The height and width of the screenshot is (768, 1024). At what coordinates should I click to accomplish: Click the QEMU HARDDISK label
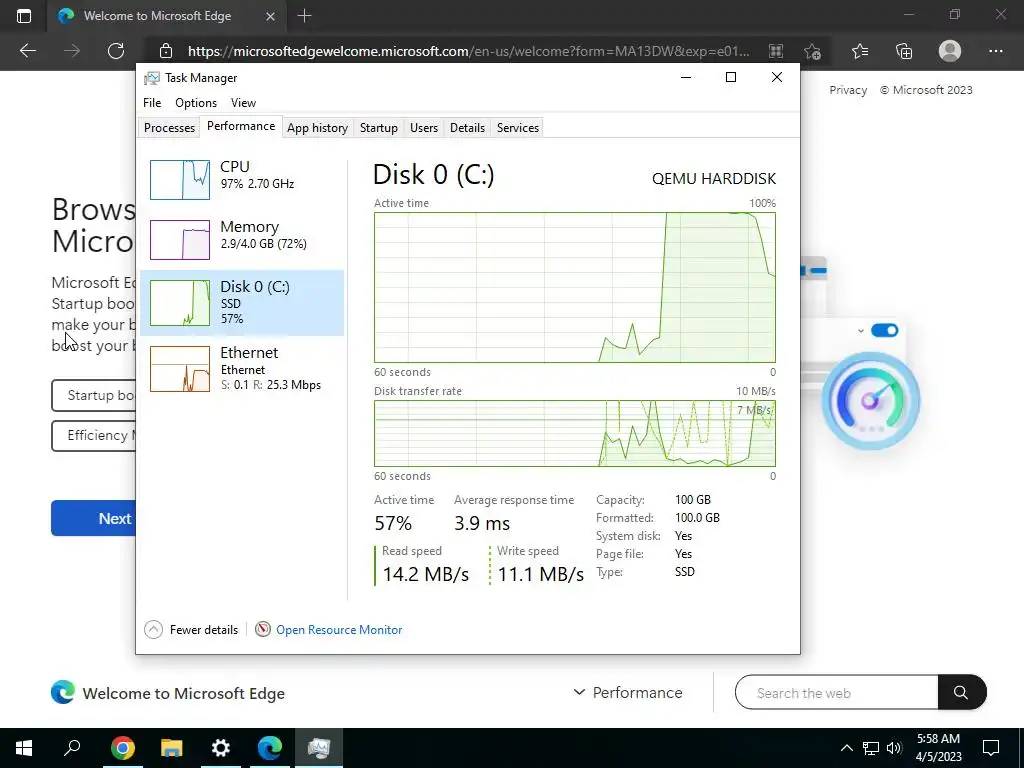[x=714, y=178]
